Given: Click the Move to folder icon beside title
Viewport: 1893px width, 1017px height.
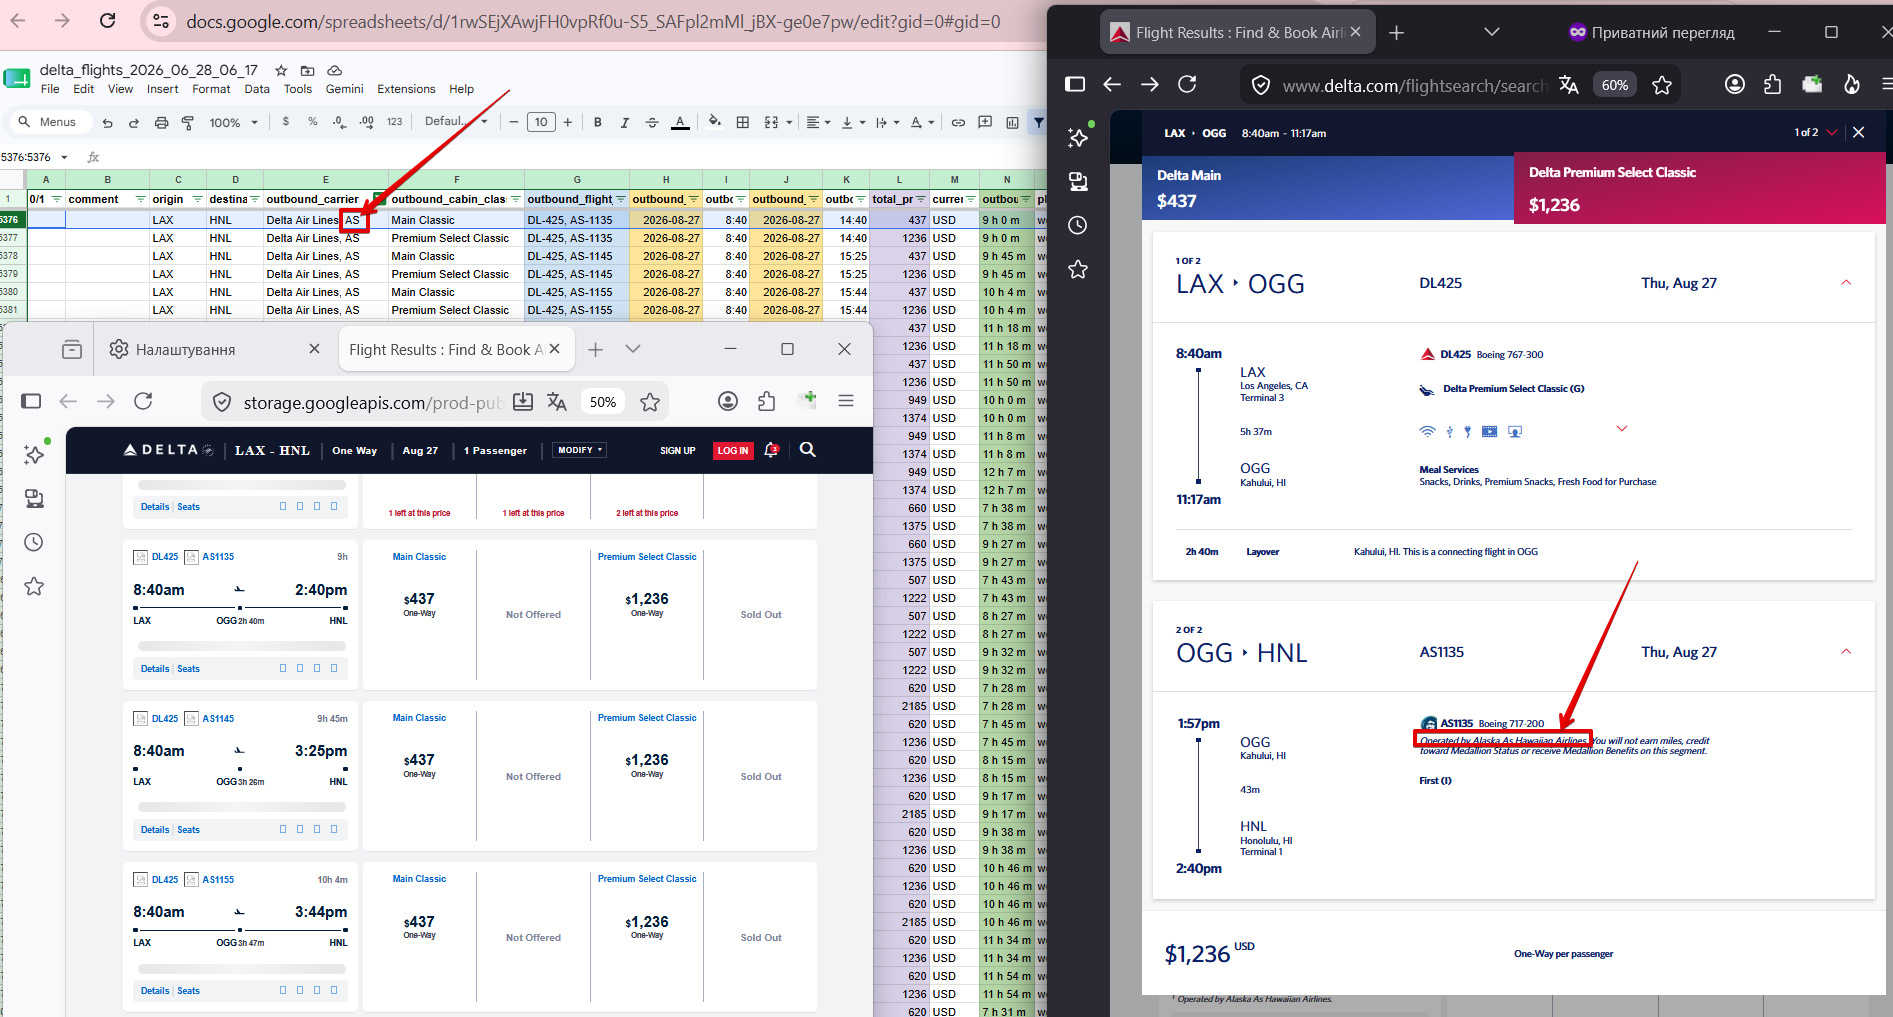Looking at the screenshot, I should pos(308,70).
